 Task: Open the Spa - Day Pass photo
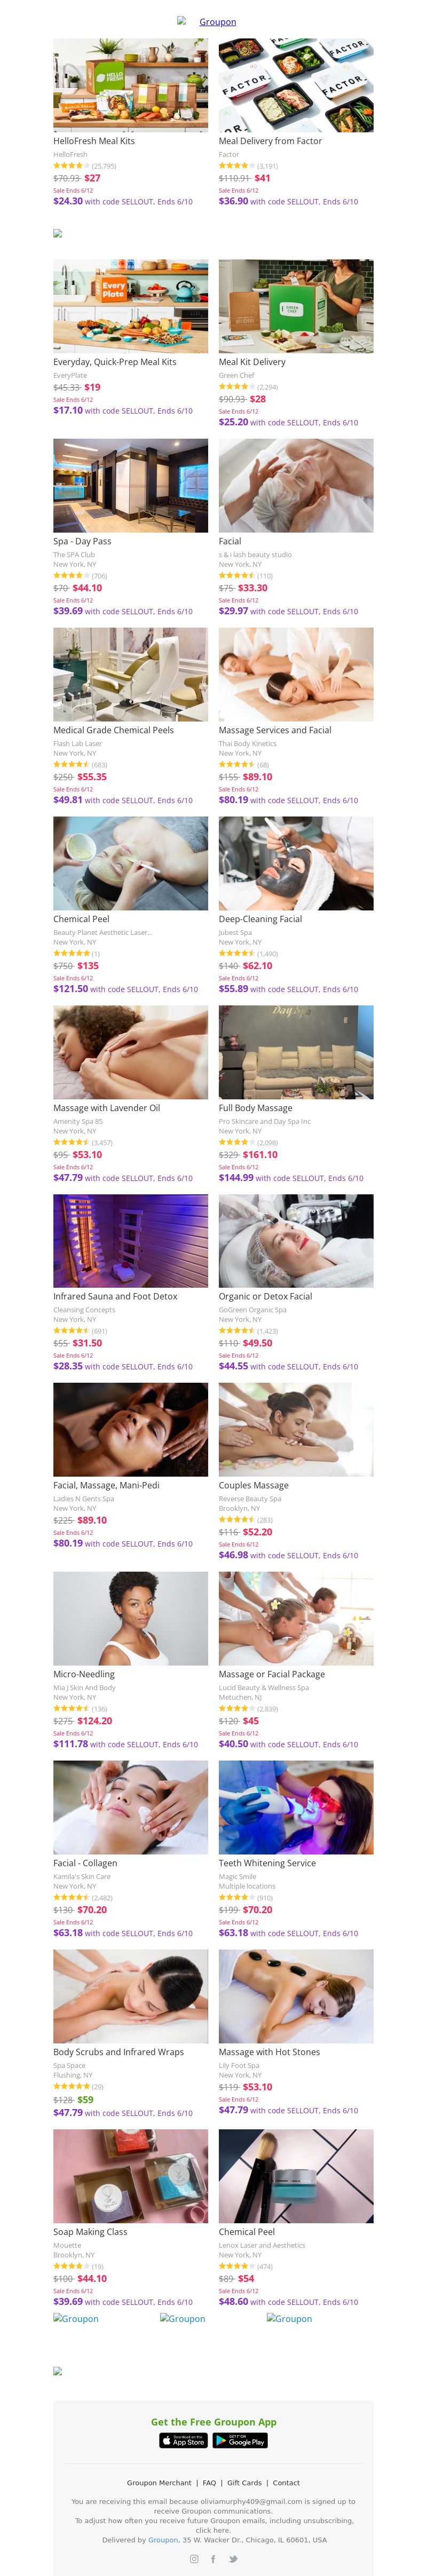(x=131, y=485)
